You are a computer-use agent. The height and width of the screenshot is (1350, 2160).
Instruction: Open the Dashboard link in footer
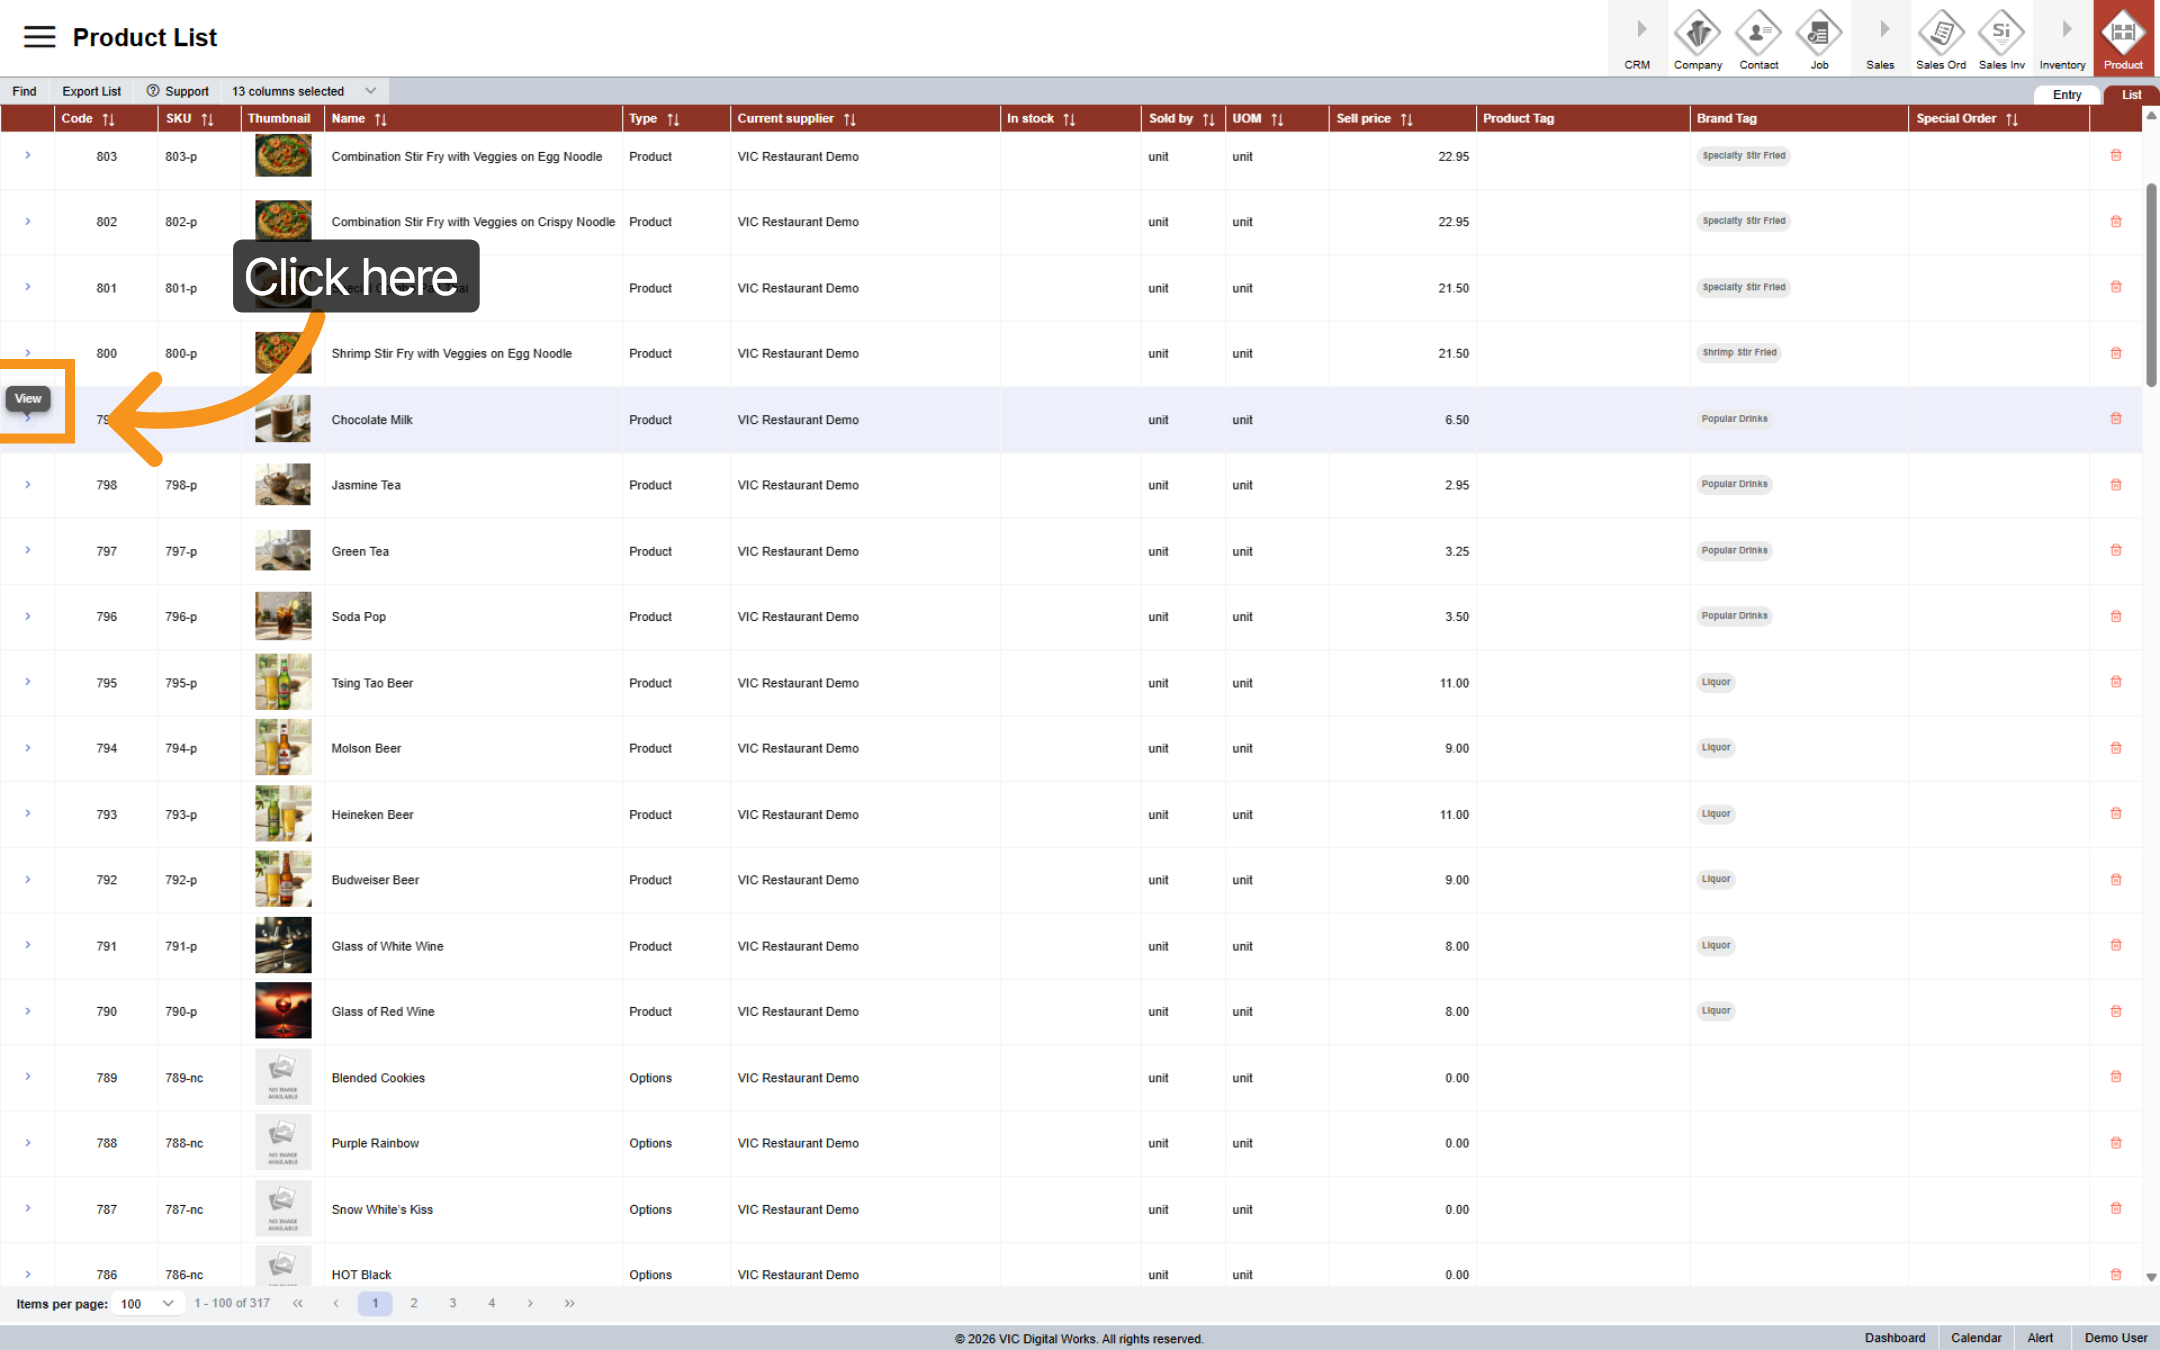[x=1894, y=1337]
